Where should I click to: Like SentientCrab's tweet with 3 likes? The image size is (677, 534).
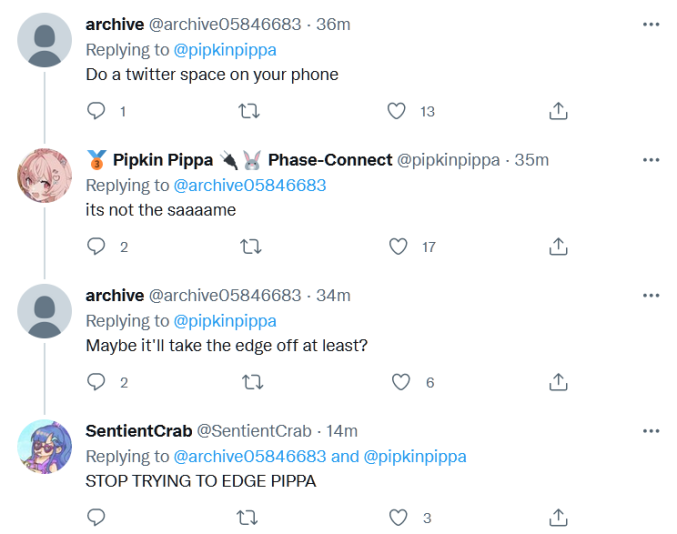click(x=398, y=518)
